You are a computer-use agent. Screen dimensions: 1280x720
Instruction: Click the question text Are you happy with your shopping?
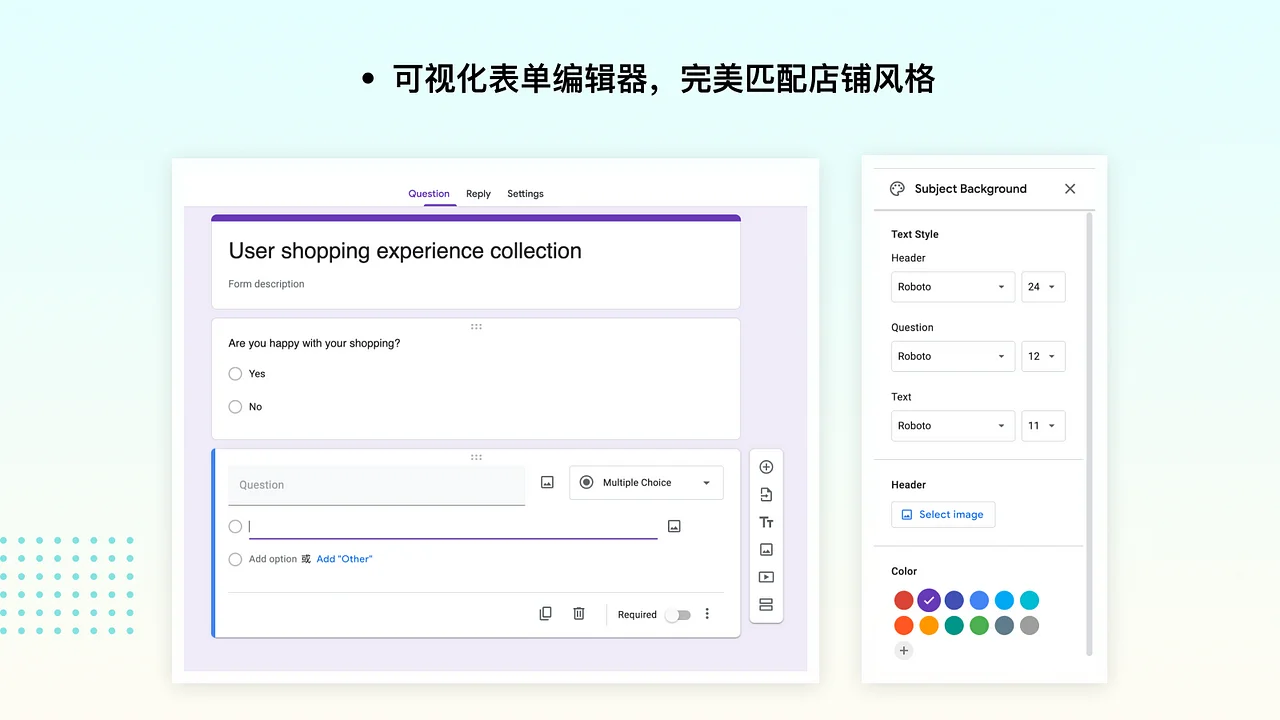coord(314,343)
